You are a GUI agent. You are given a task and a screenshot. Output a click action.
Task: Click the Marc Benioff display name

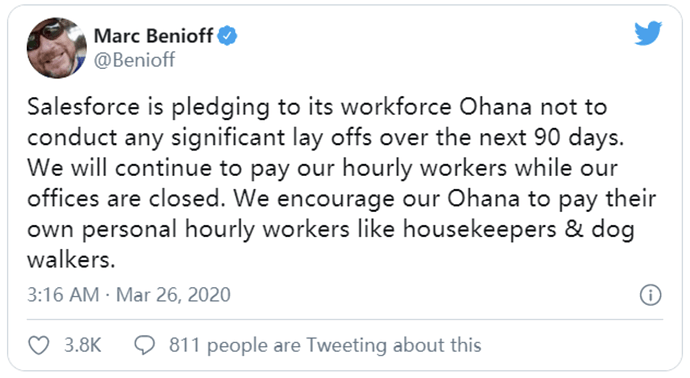[154, 36]
